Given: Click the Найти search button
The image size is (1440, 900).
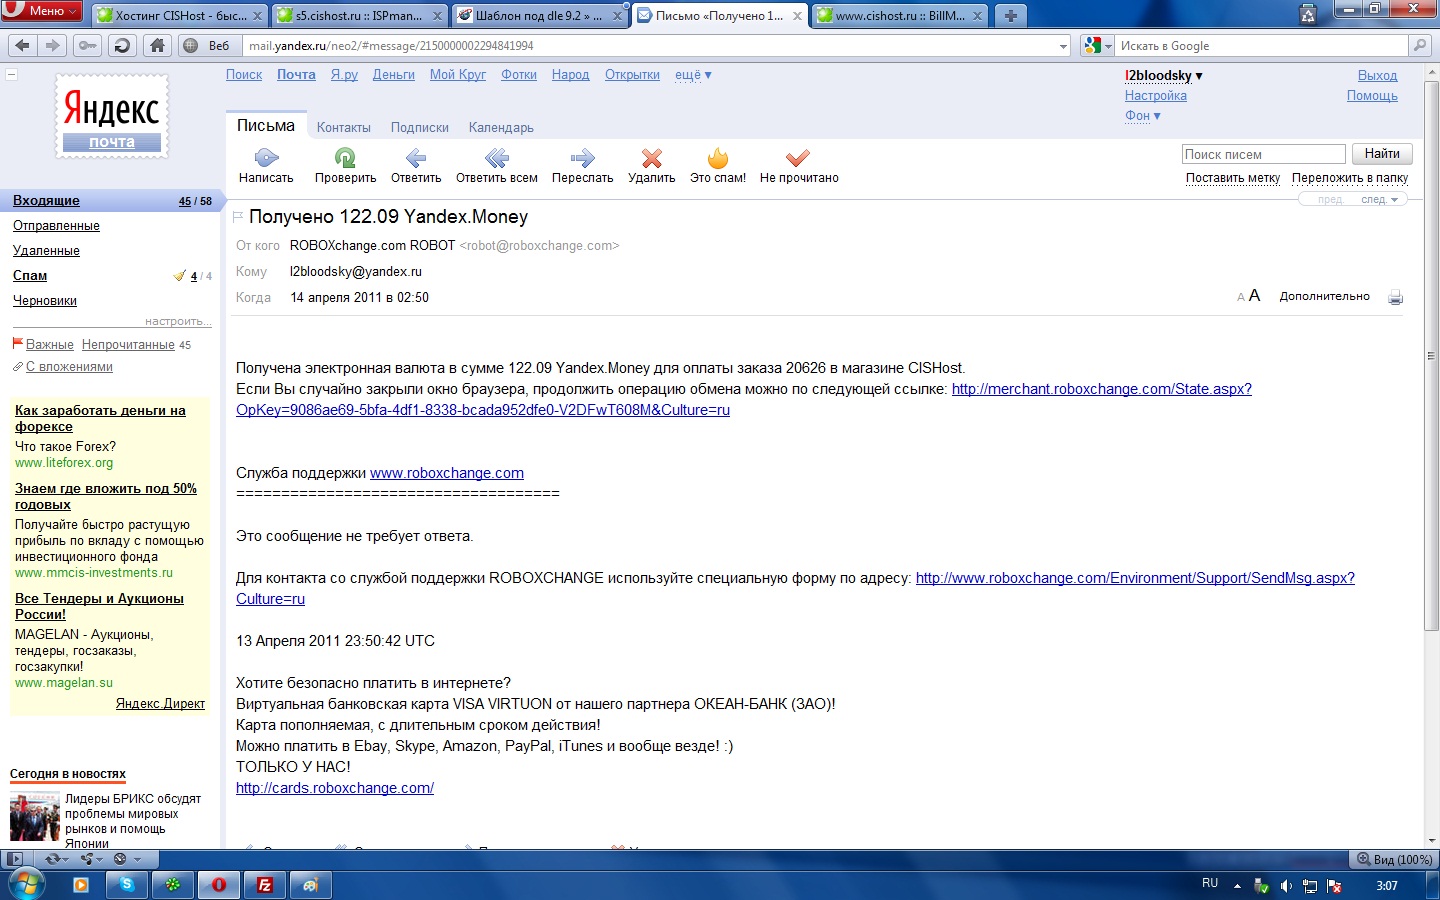Looking at the screenshot, I should pyautogui.click(x=1382, y=154).
